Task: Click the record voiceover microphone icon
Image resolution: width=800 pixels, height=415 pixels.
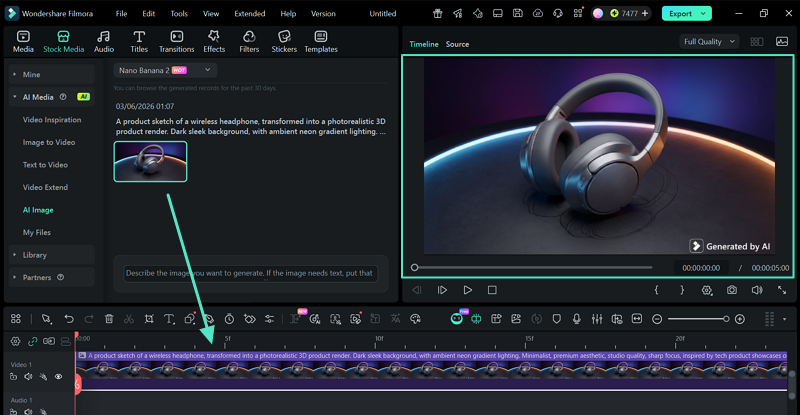Action: (577, 319)
